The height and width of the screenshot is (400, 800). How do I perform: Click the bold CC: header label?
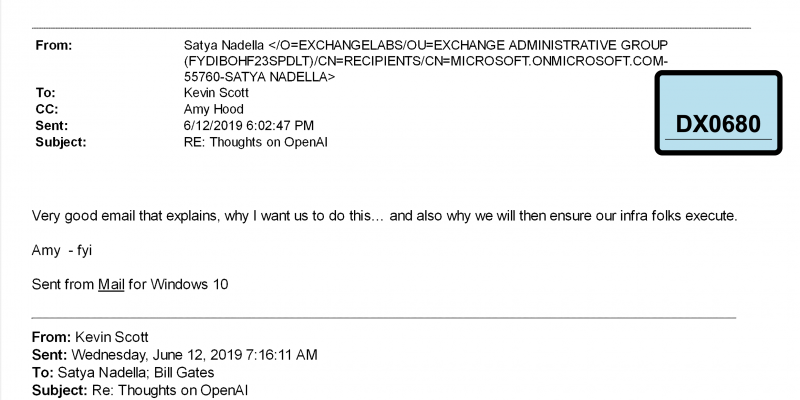(x=46, y=109)
